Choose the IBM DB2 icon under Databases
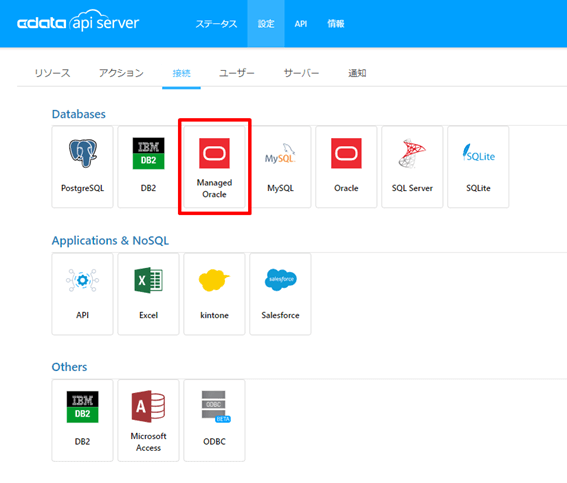Viewport: 567px width, 483px height. click(148, 153)
